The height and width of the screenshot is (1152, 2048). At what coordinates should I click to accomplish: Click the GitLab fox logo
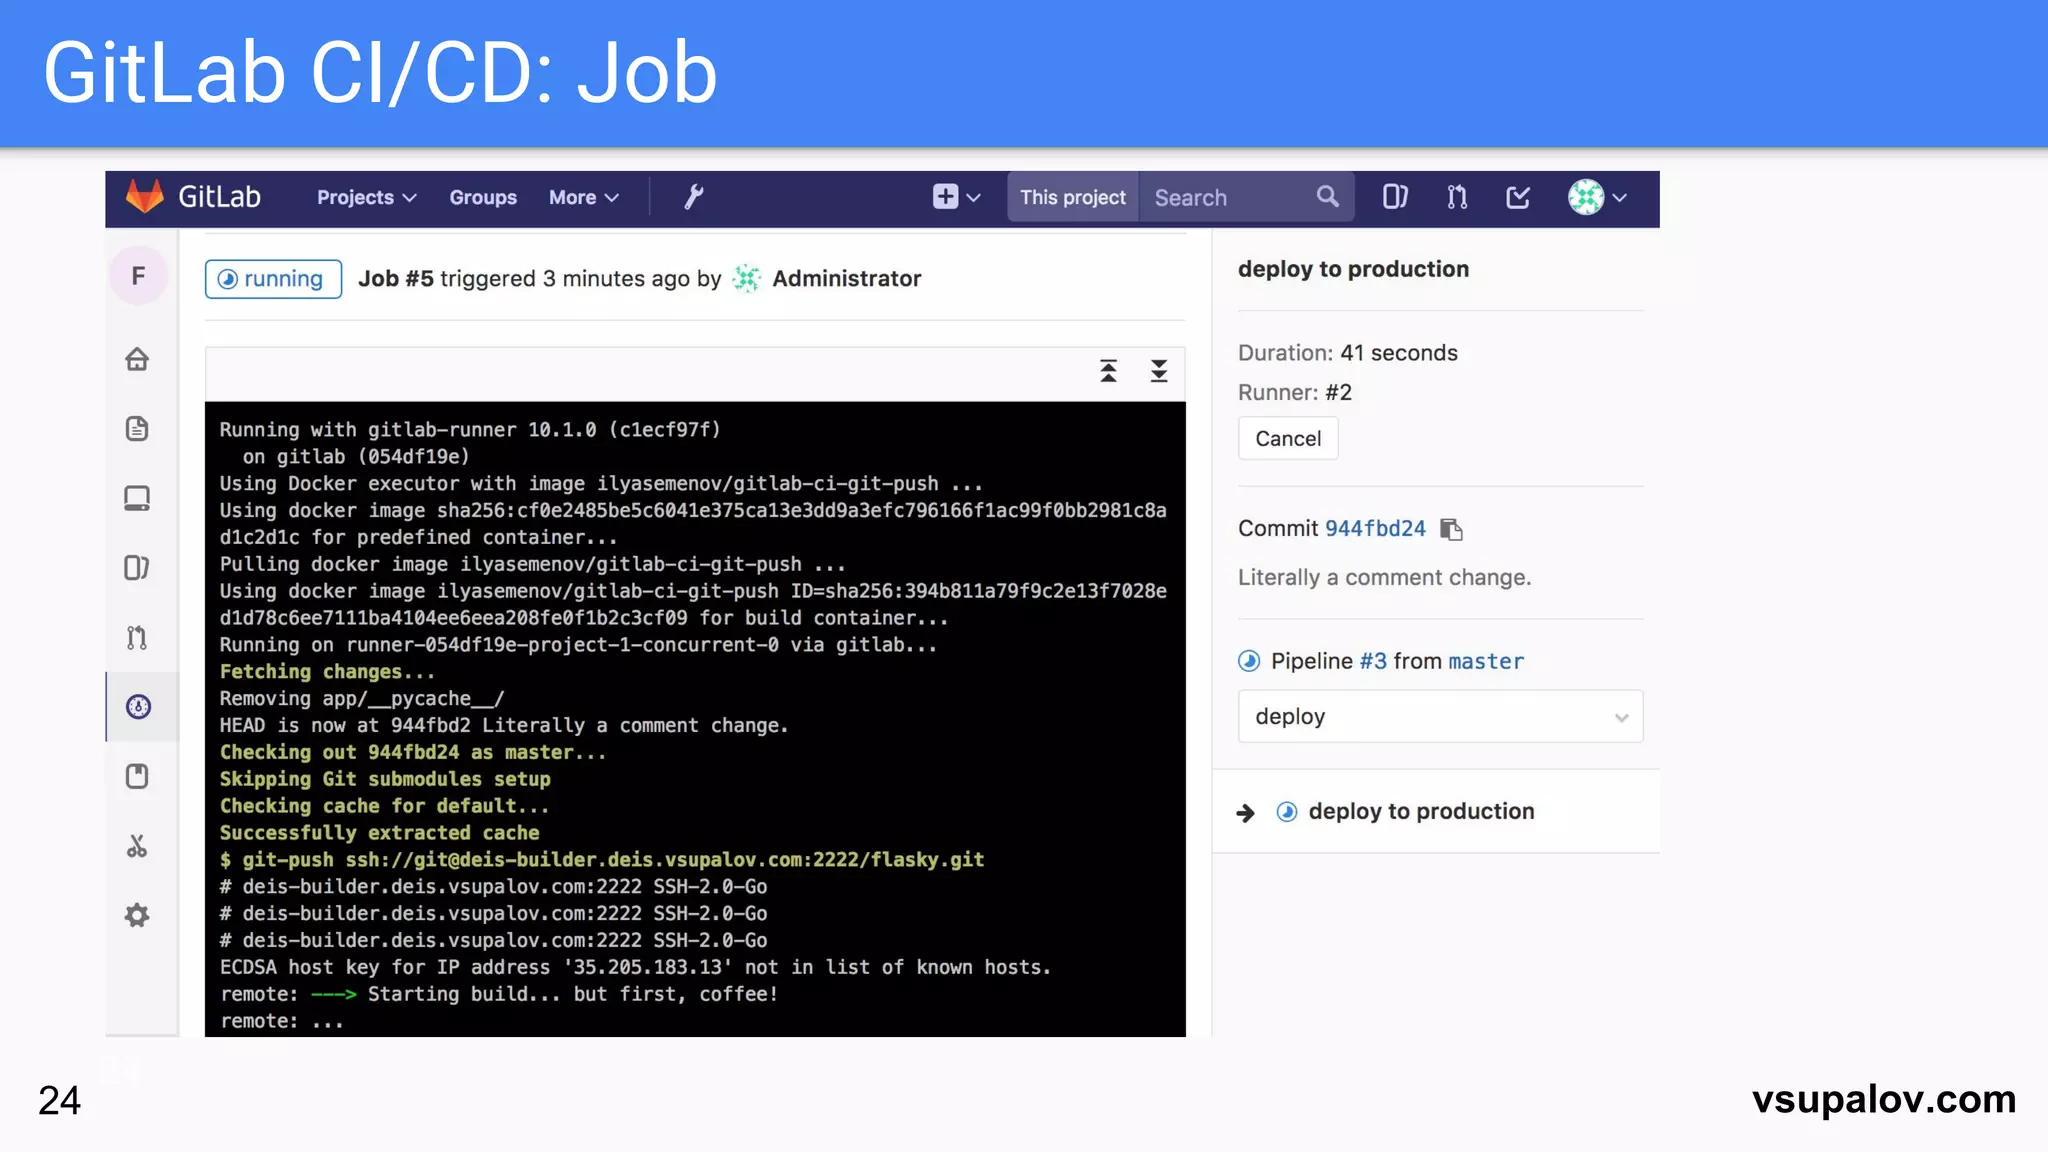(145, 197)
